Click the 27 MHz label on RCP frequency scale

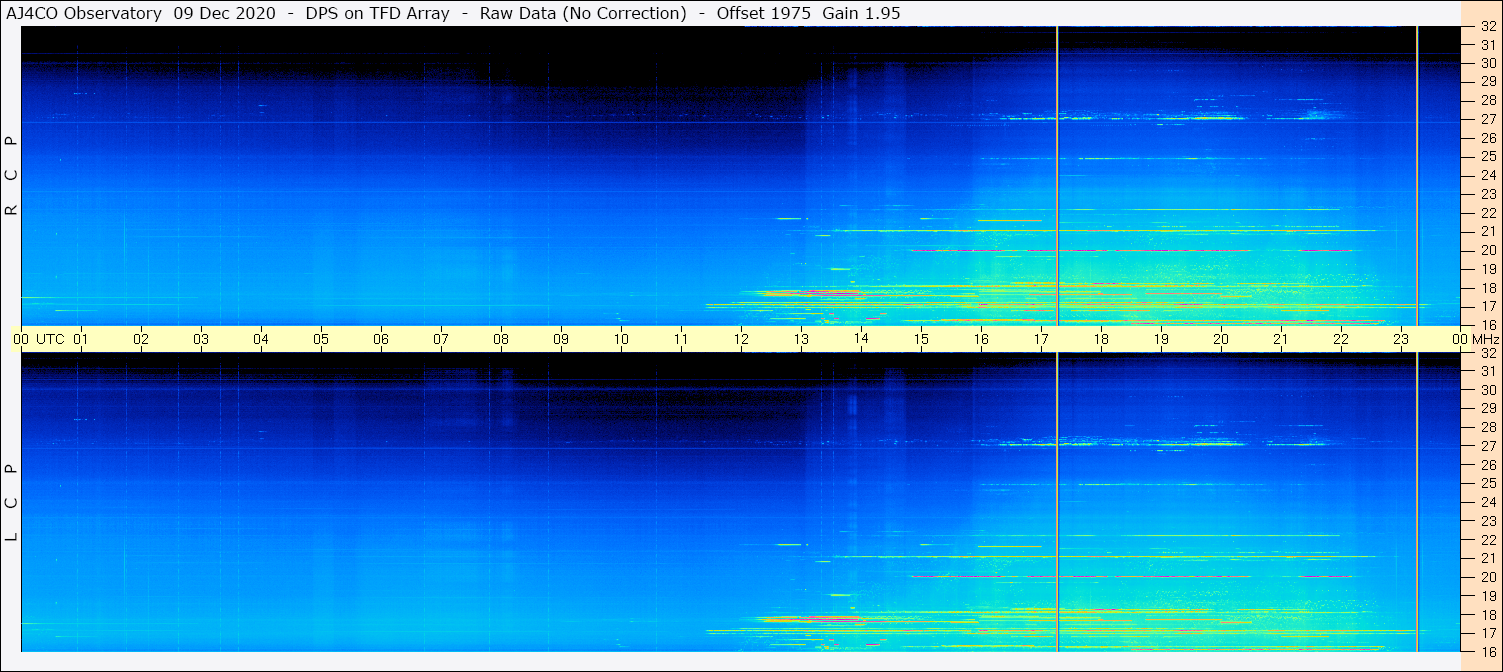pyautogui.click(x=1487, y=119)
